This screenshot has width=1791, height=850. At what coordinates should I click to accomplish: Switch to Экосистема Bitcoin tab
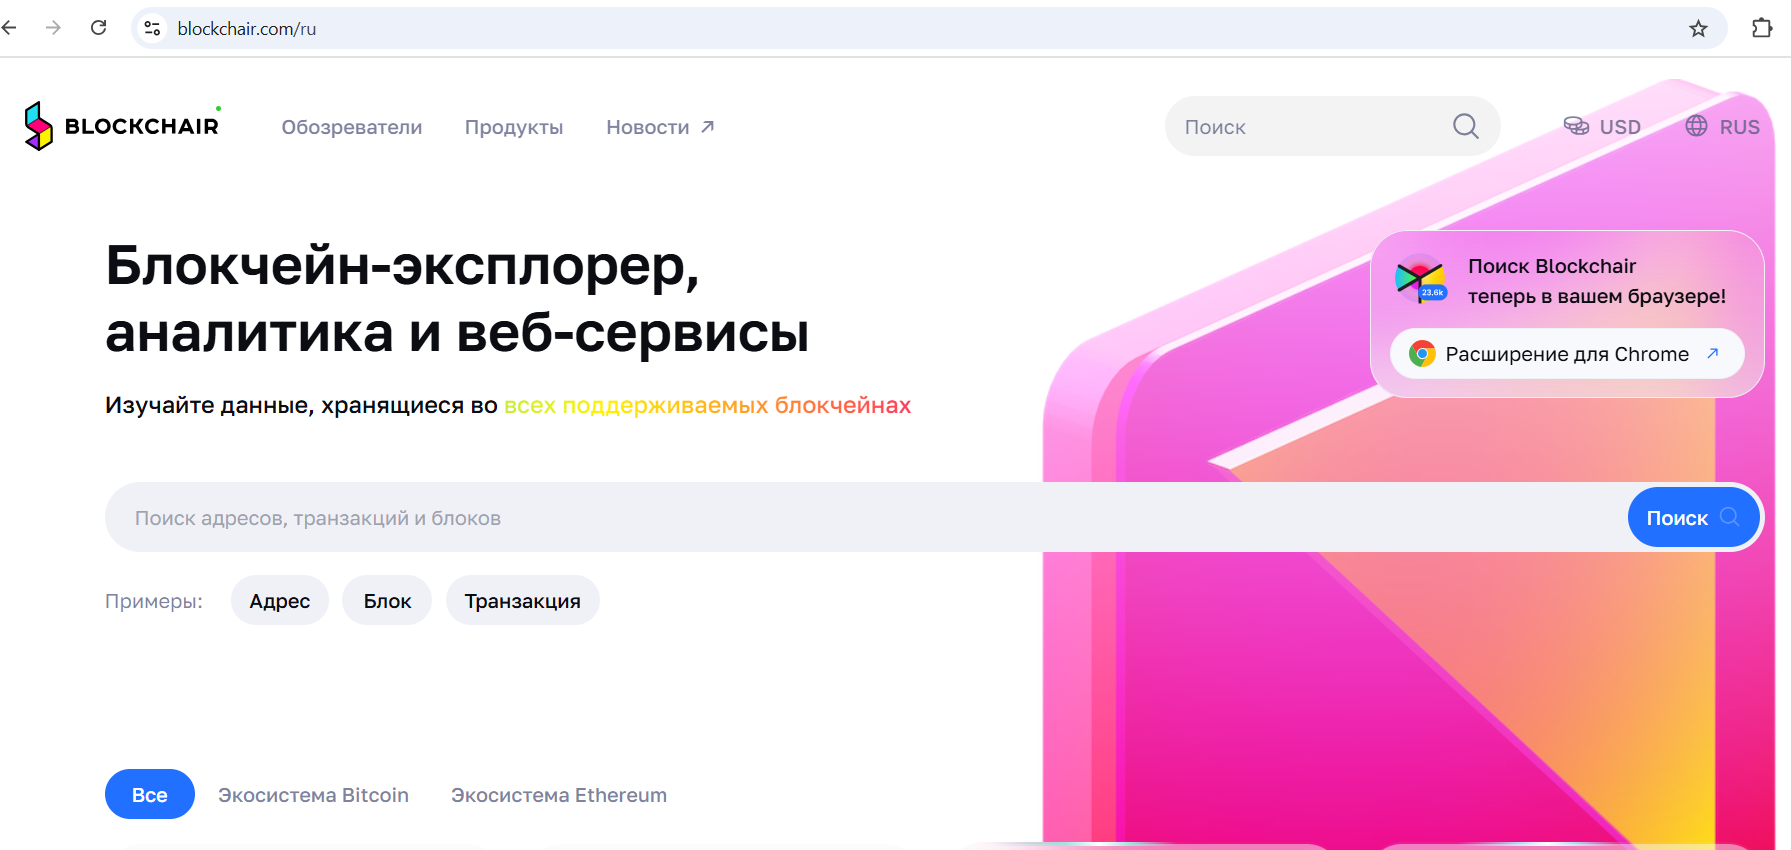[x=313, y=795]
